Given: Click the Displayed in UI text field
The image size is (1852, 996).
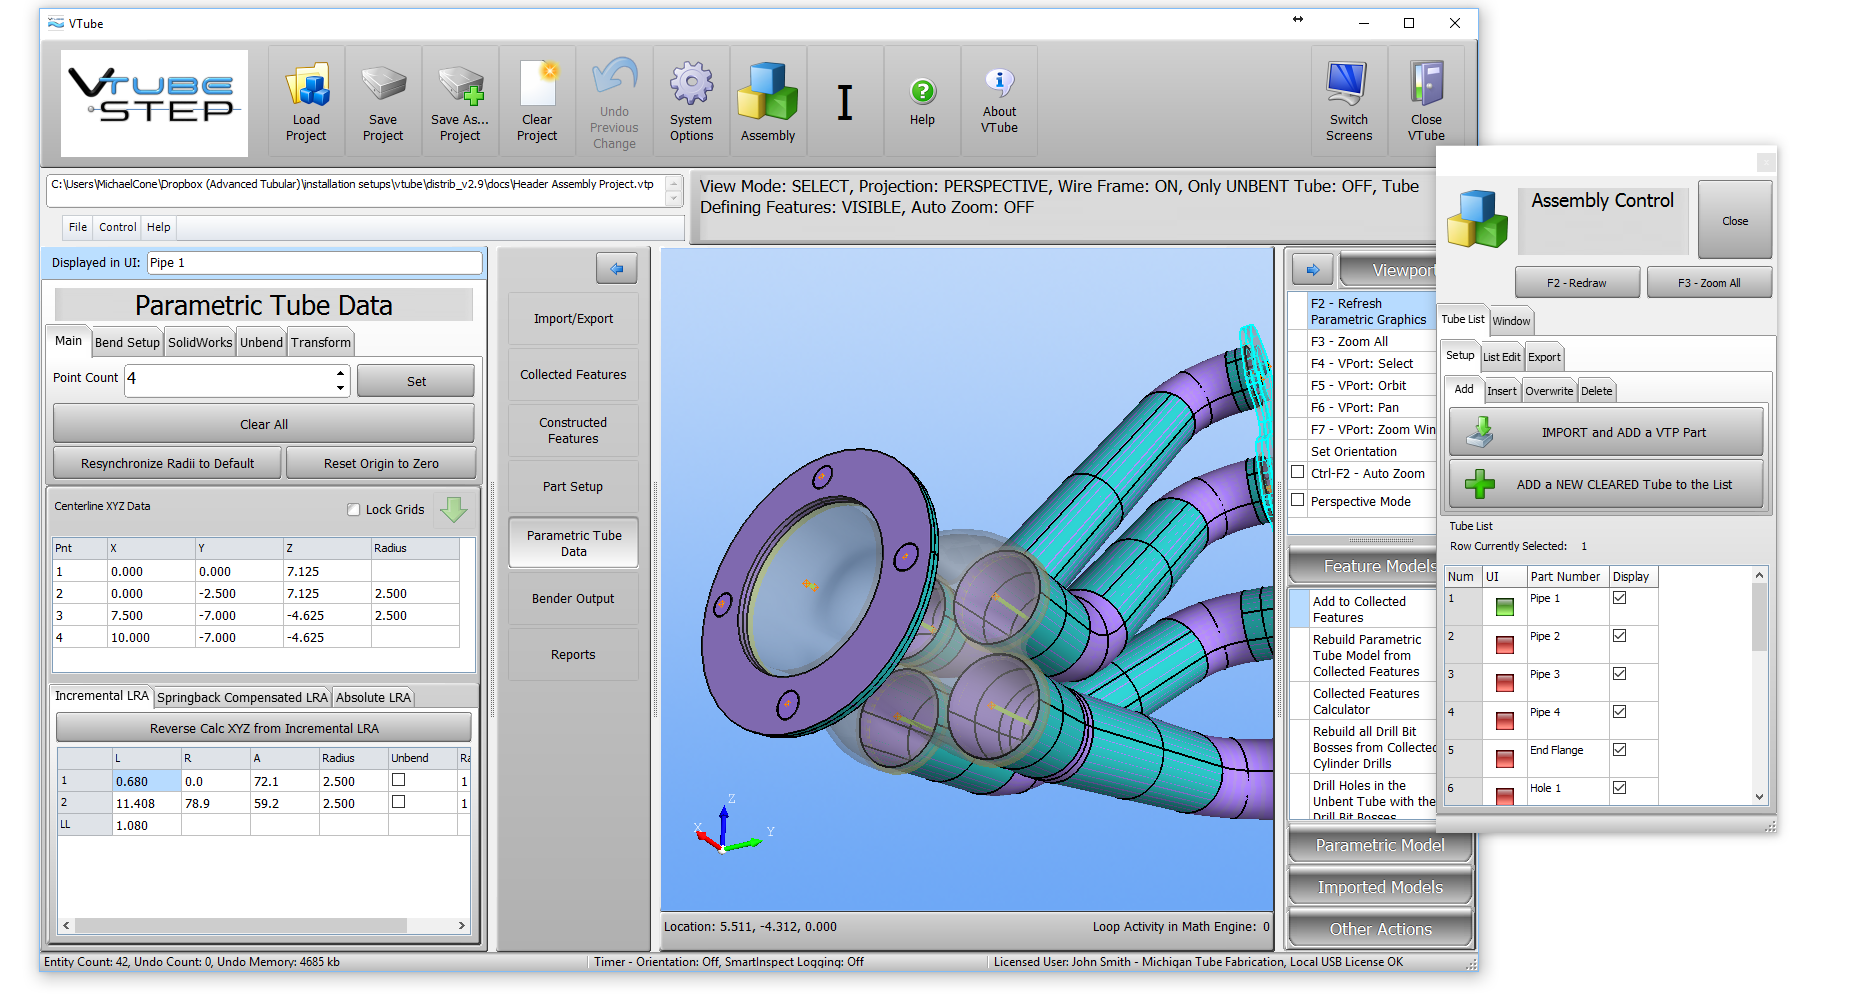Looking at the screenshot, I should pyautogui.click(x=314, y=263).
